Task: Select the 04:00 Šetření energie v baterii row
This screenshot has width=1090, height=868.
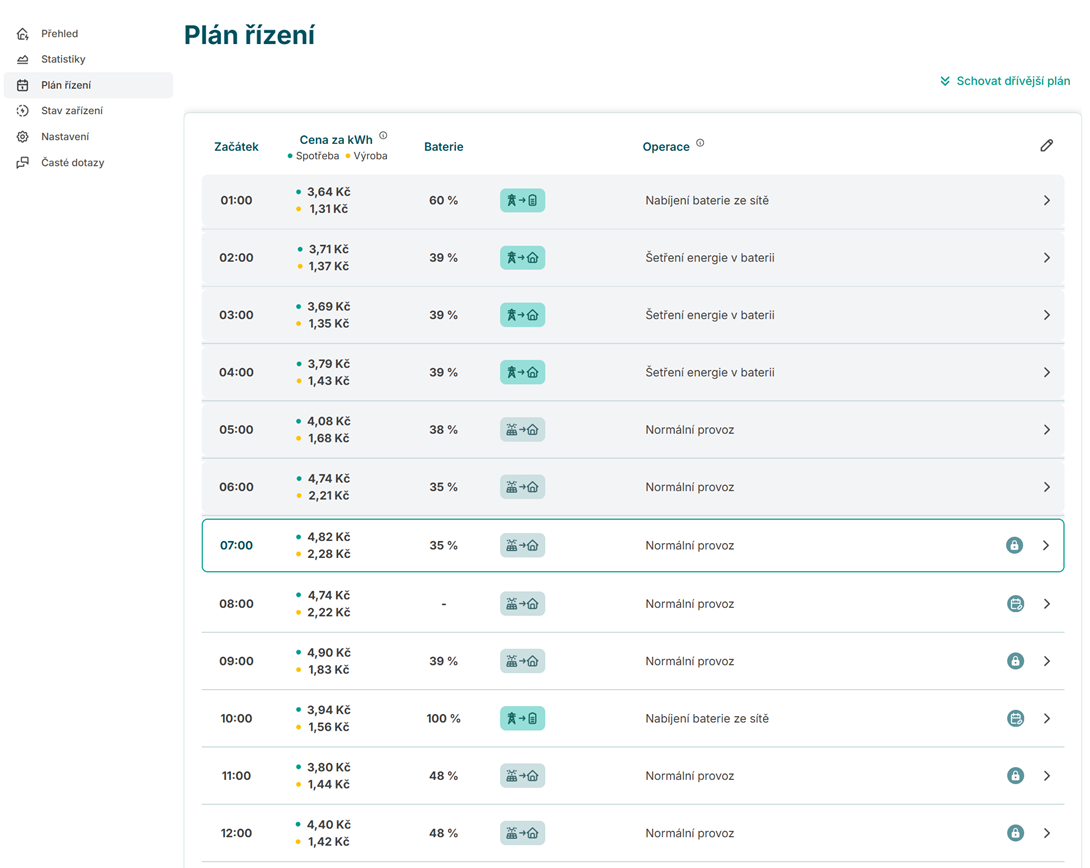Action: [709, 372]
